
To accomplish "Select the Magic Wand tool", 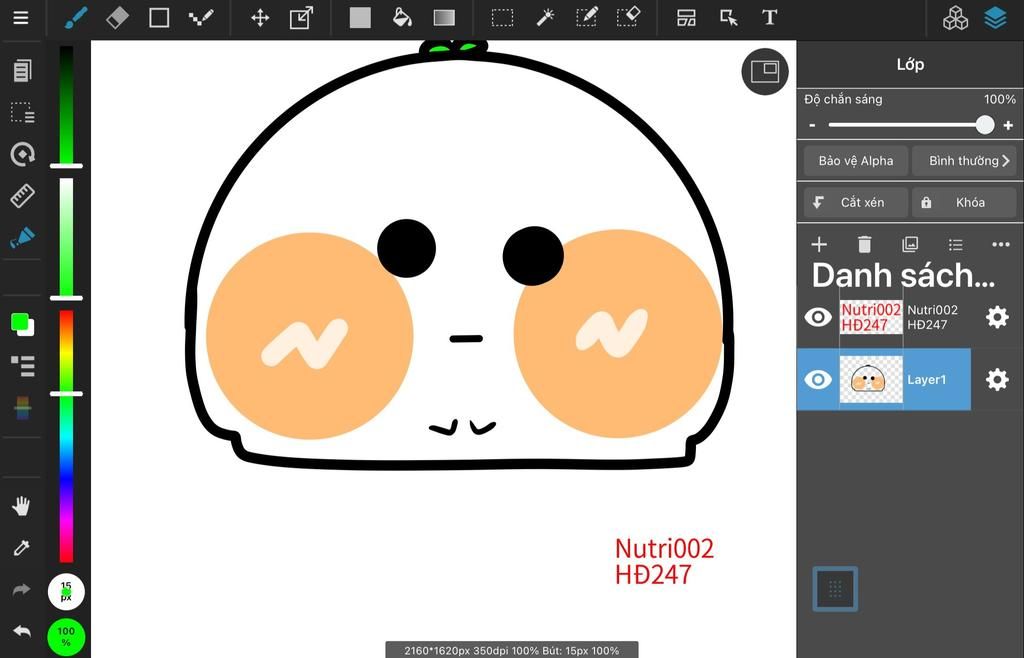I will 545,18.
